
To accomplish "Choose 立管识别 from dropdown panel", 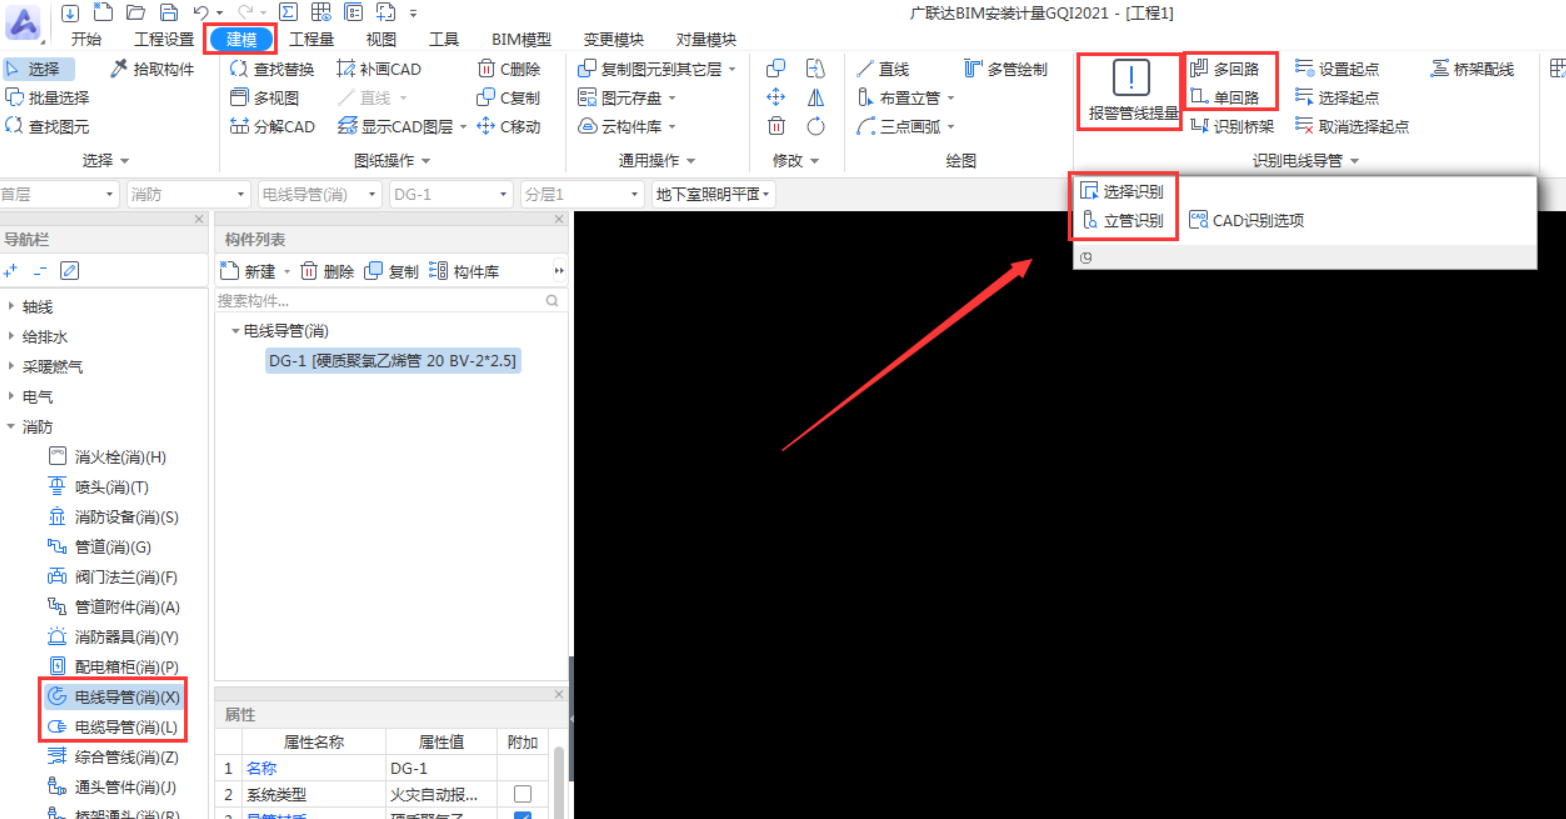I will [1122, 221].
